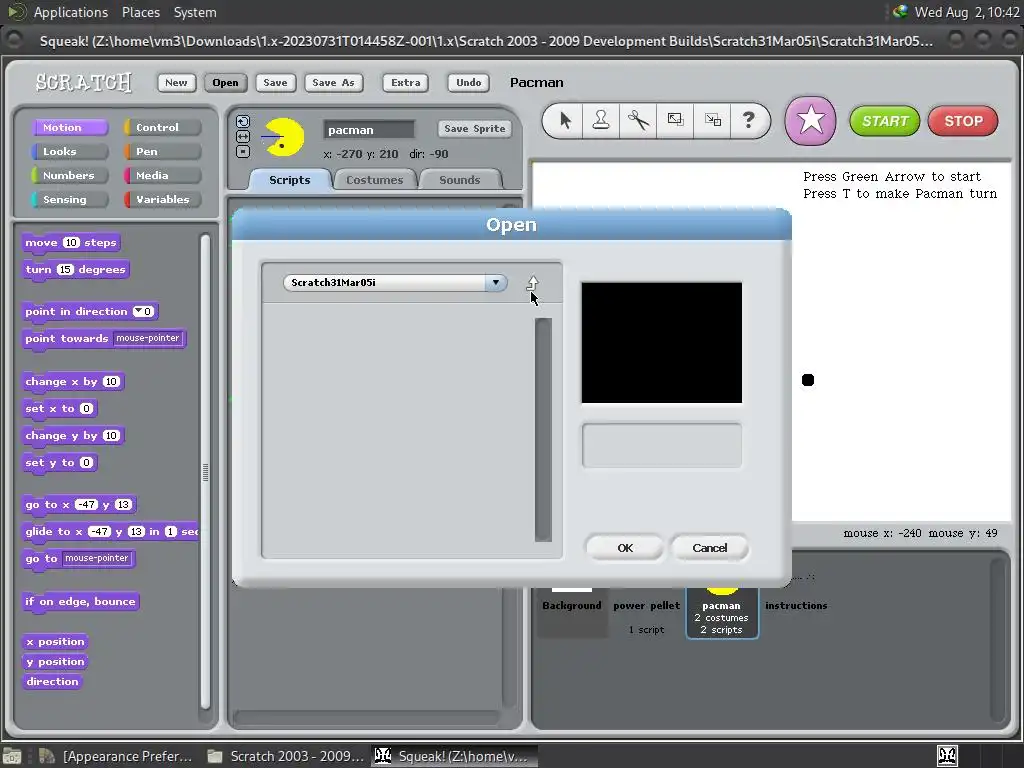1024x768 pixels.
Task: Click the x position reporter block
Action: tap(56, 641)
